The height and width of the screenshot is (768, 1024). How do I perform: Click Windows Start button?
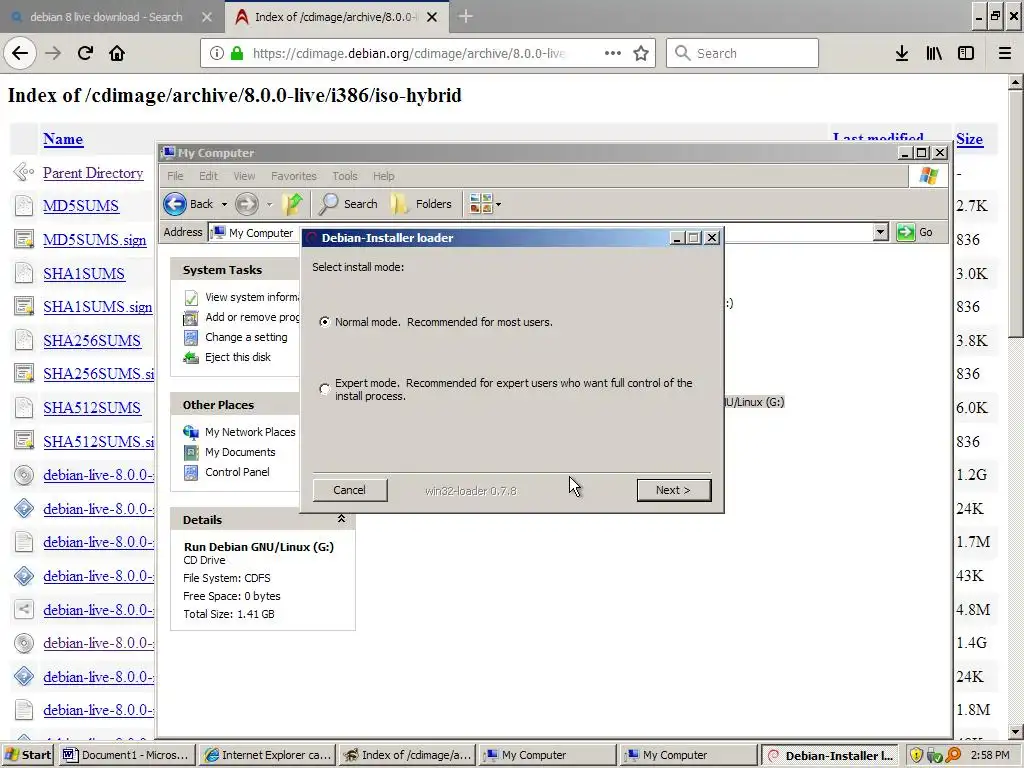[28, 755]
